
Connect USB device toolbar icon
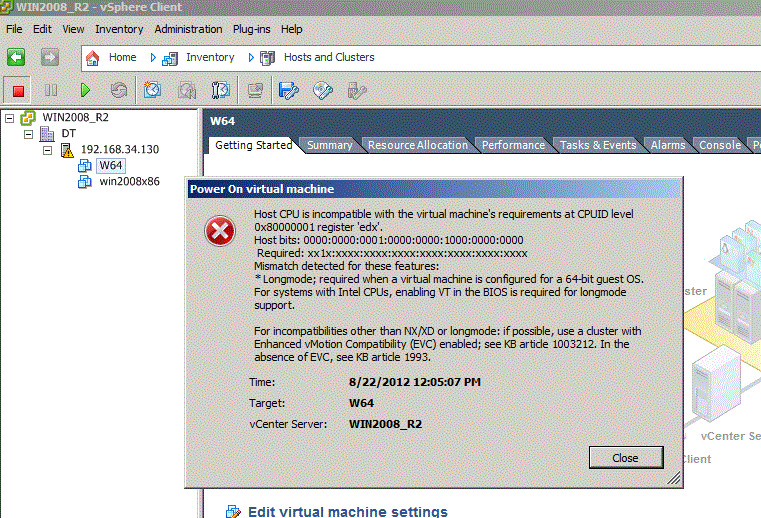(357, 90)
